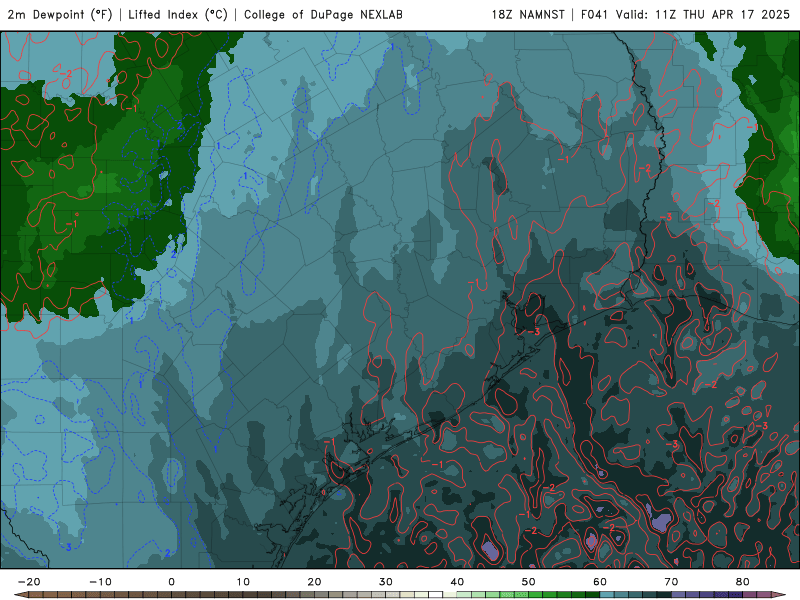
Task: Click the '18Z NAMNST' model run text
Action: pyautogui.click(x=528, y=15)
